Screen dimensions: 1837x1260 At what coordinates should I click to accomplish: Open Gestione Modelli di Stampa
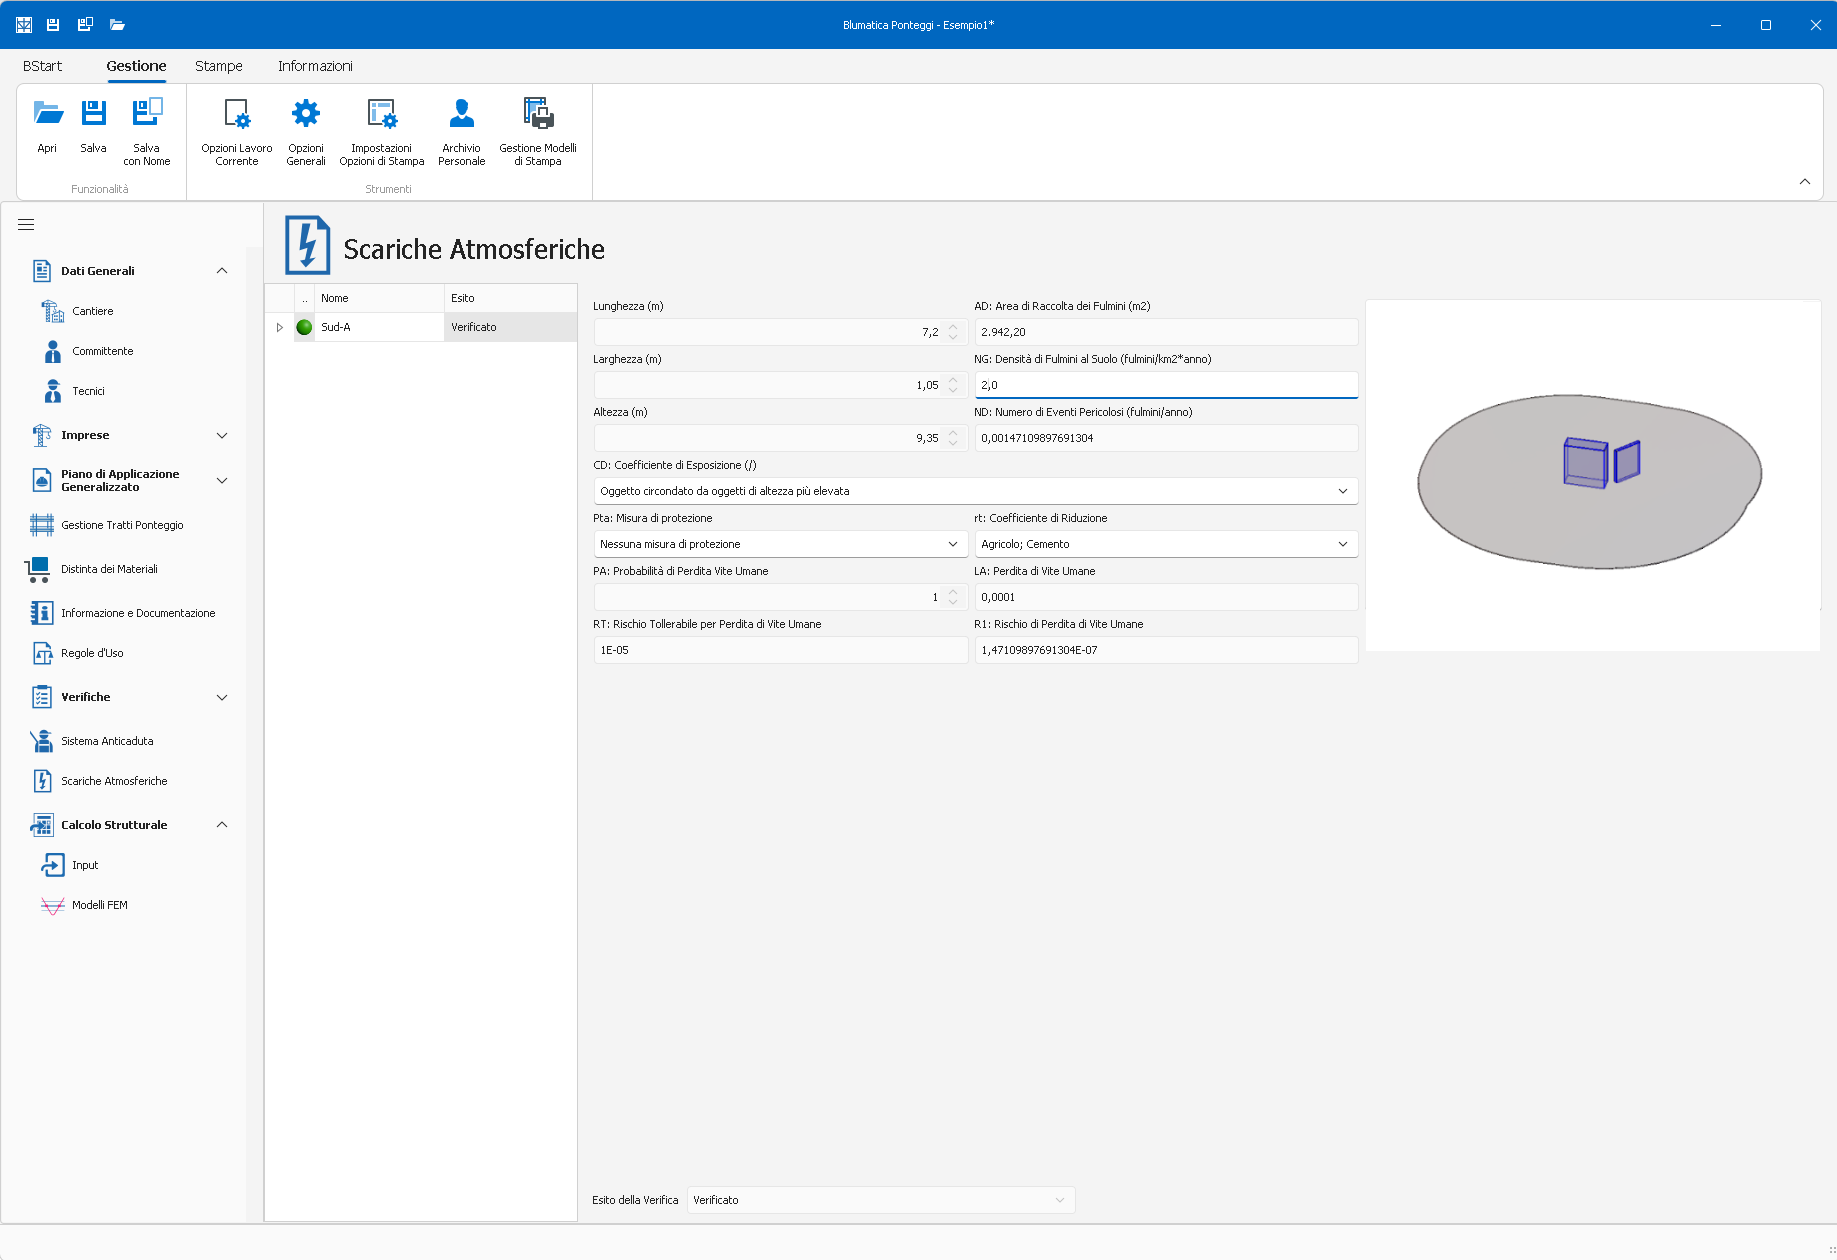coord(538,114)
